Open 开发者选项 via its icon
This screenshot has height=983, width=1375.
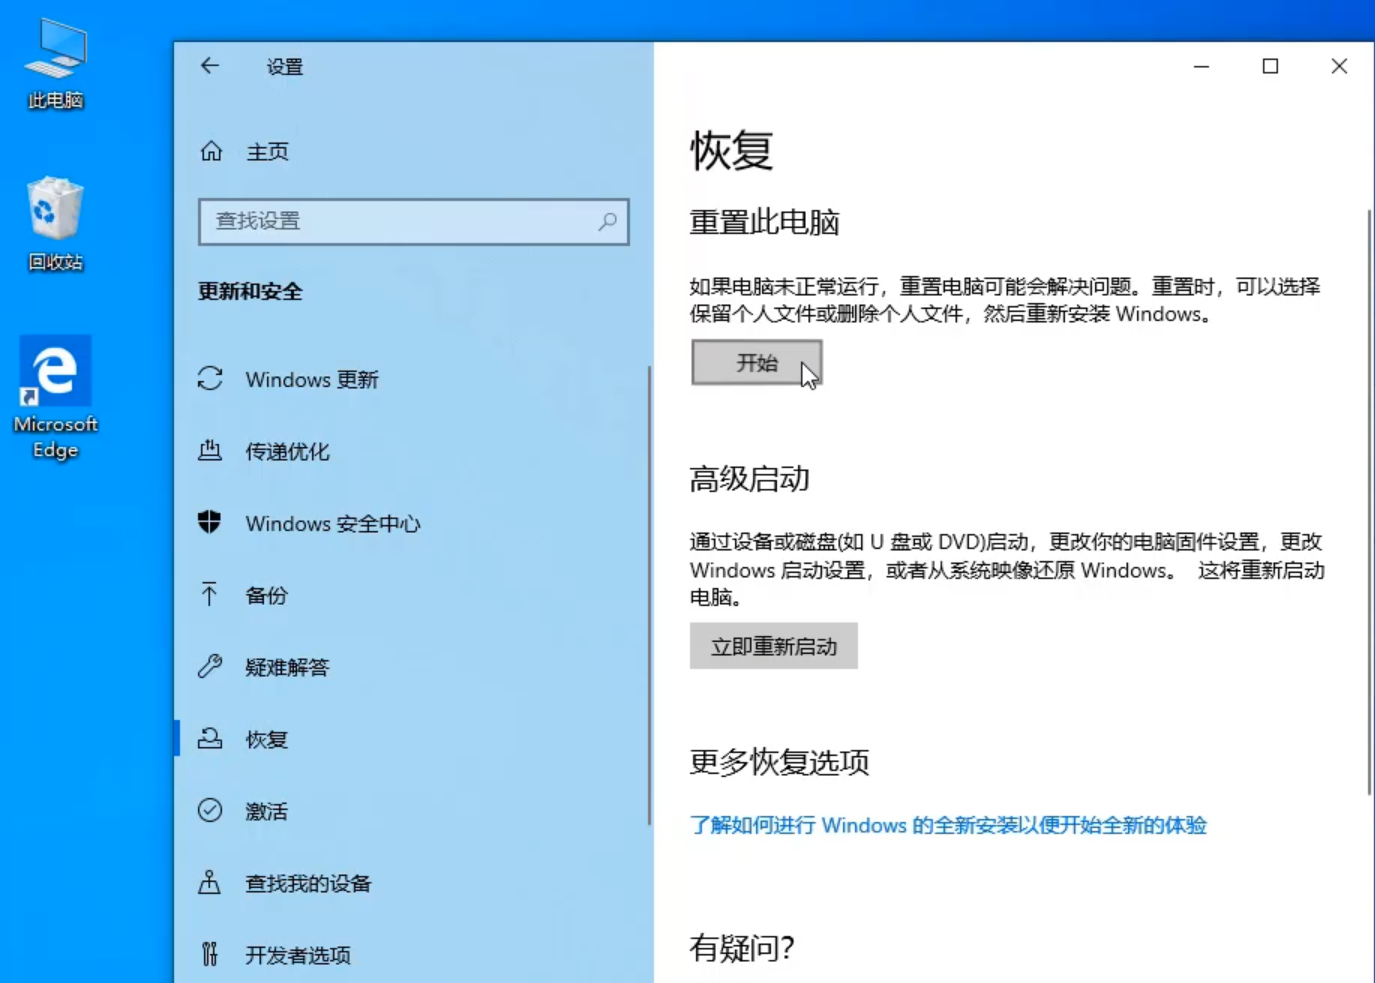pyautogui.click(x=210, y=955)
